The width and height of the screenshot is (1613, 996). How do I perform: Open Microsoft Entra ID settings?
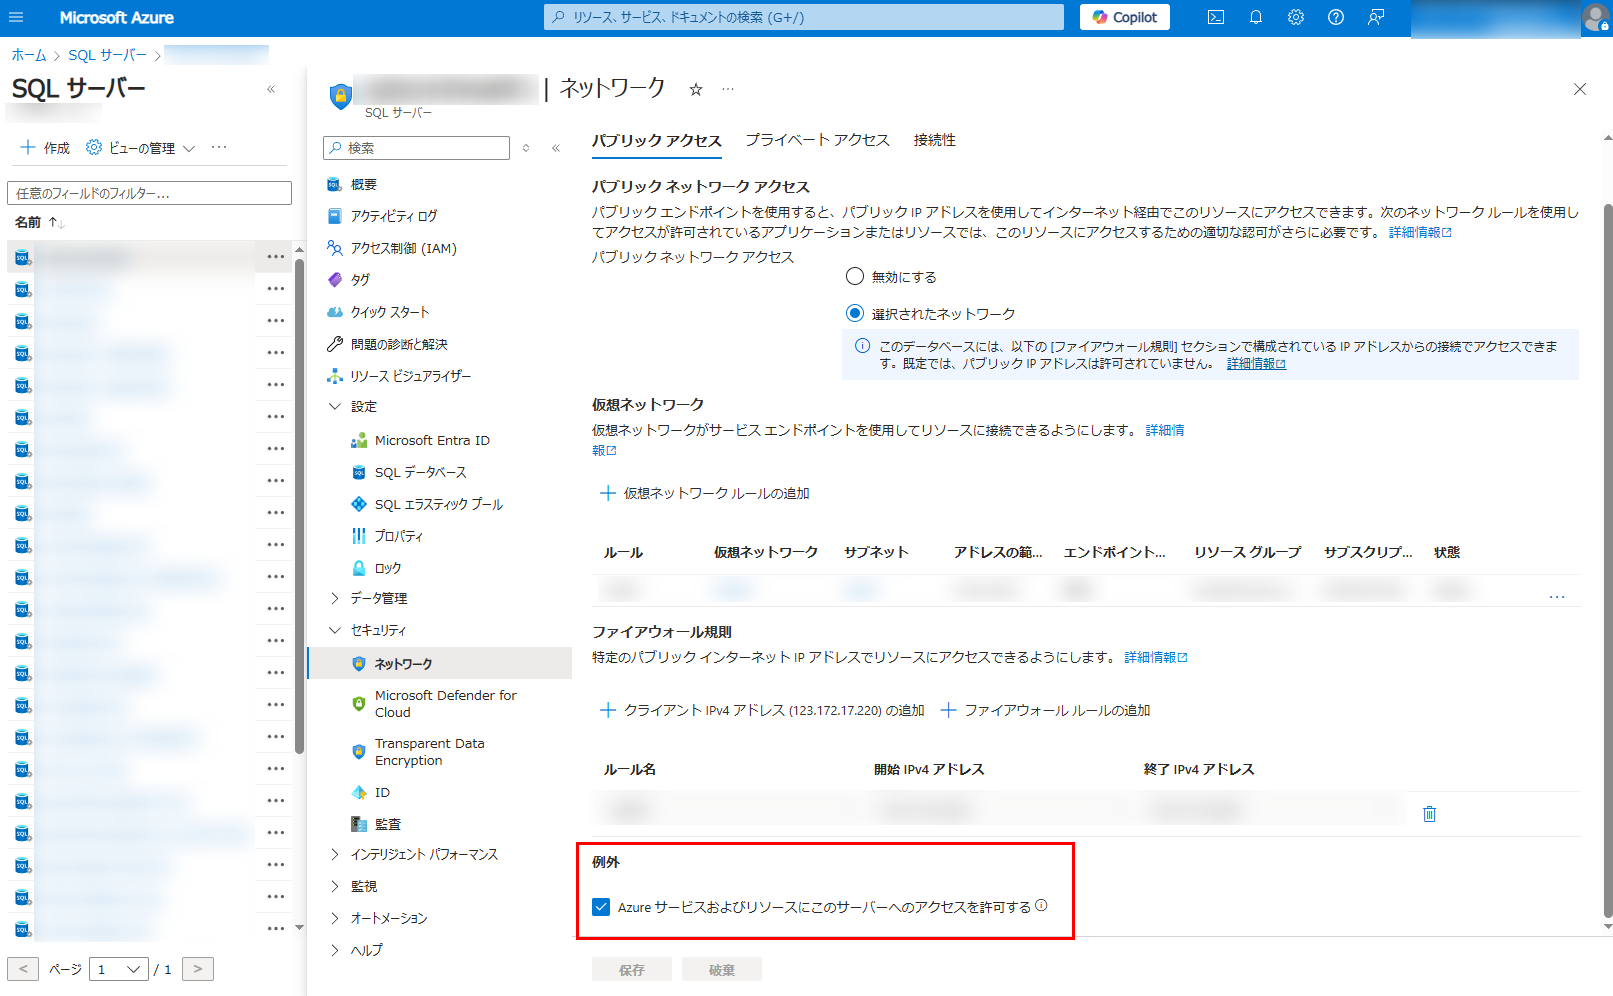coord(432,441)
